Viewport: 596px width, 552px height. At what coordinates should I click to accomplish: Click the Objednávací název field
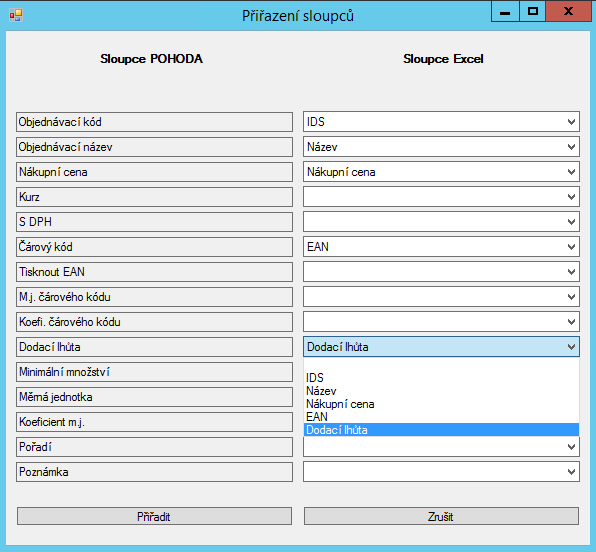coord(154,147)
